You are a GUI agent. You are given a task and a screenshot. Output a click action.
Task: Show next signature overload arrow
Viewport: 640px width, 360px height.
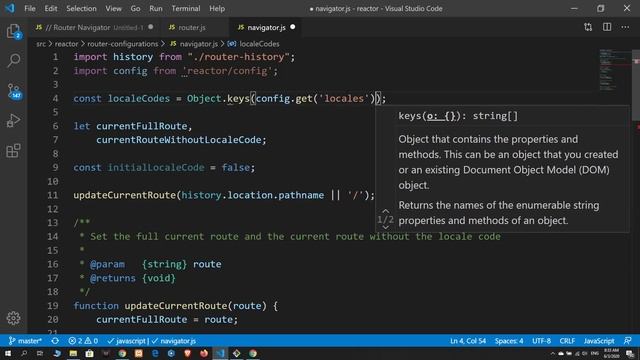(x=385, y=227)
